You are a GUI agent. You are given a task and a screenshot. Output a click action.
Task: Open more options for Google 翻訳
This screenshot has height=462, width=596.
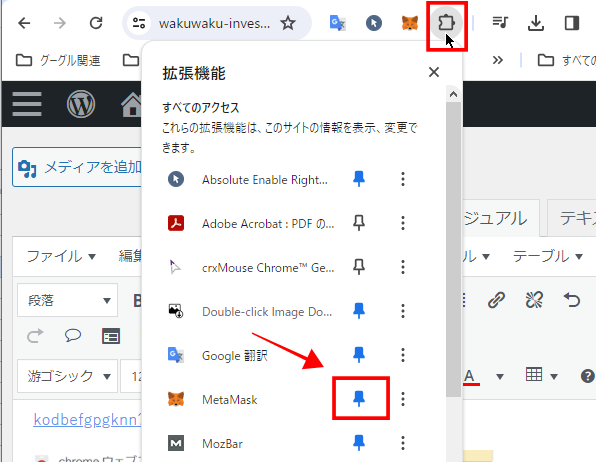pos(403,355)
